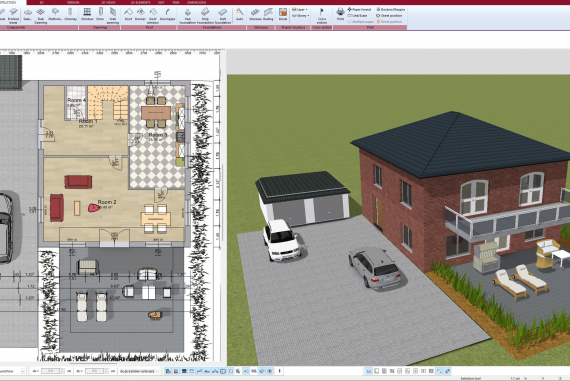Viewport: 570px width, 381px height.
Task: Select the Room tool
Action: pos(283,14)
